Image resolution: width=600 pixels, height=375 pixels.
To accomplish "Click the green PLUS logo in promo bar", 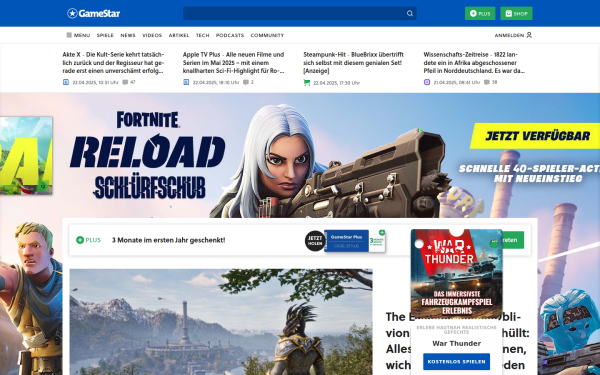I will [88, 240].
